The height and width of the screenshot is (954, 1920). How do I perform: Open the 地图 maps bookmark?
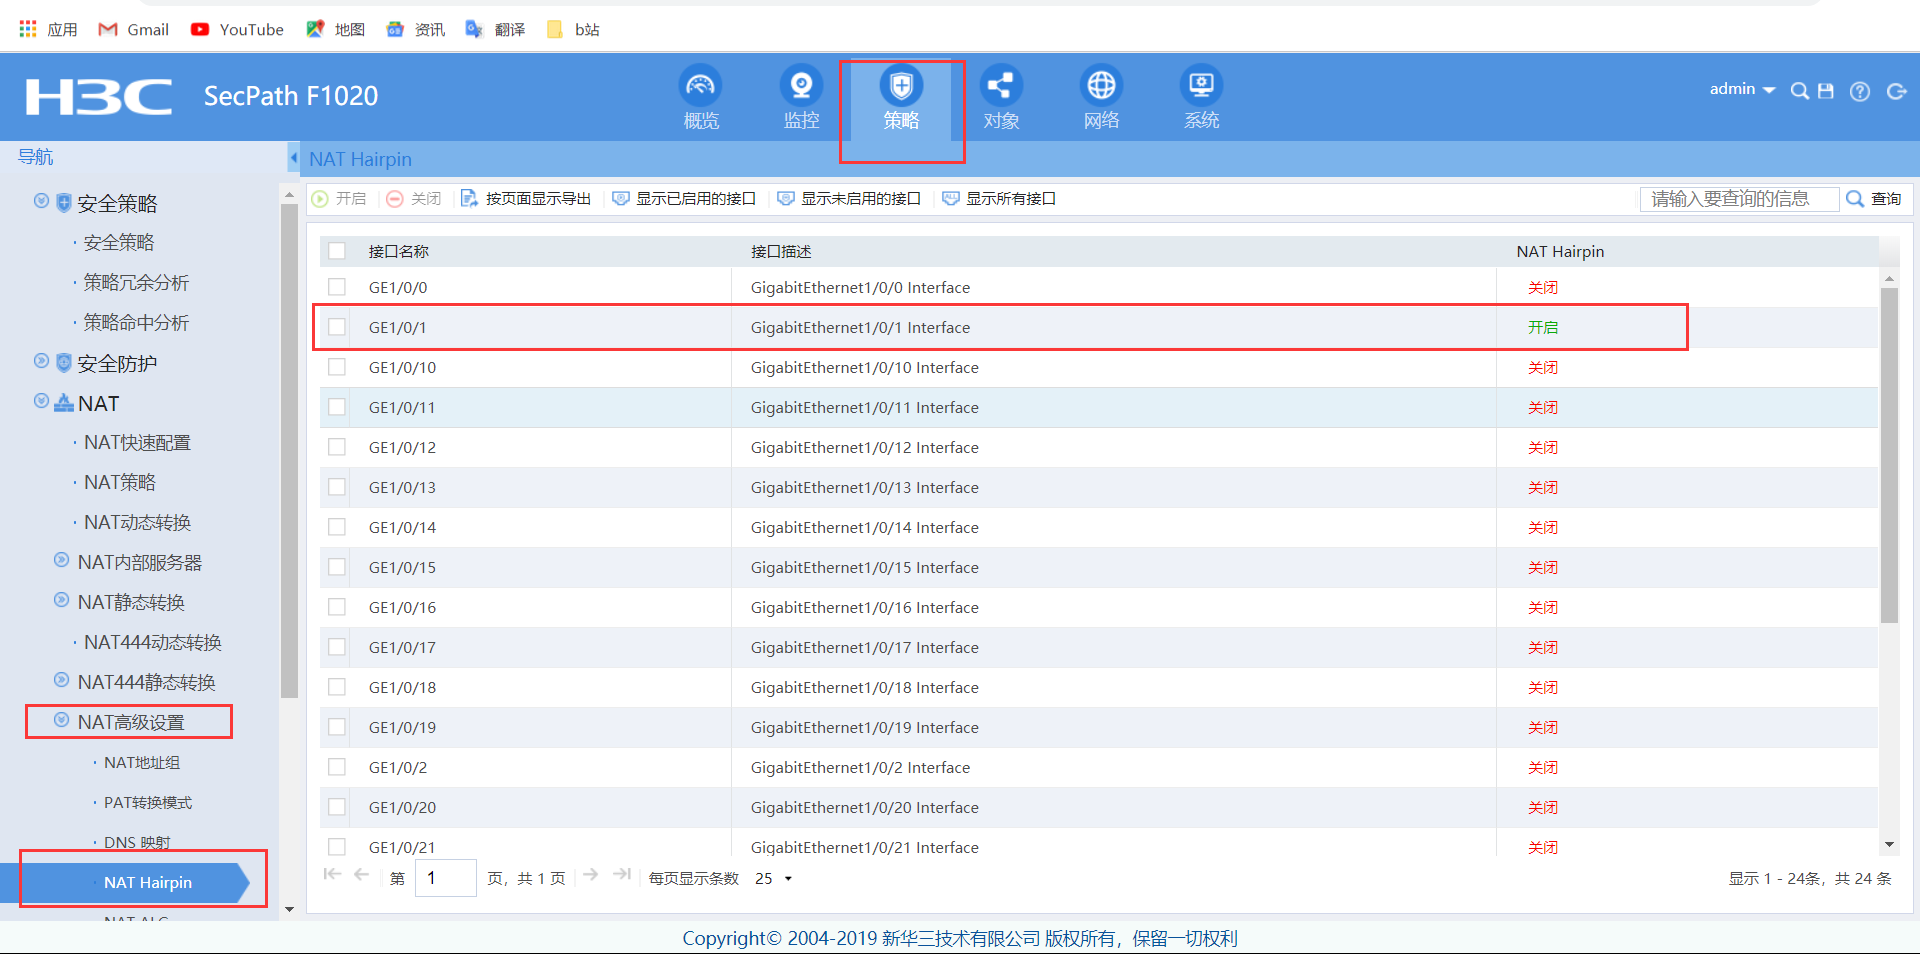335,29
